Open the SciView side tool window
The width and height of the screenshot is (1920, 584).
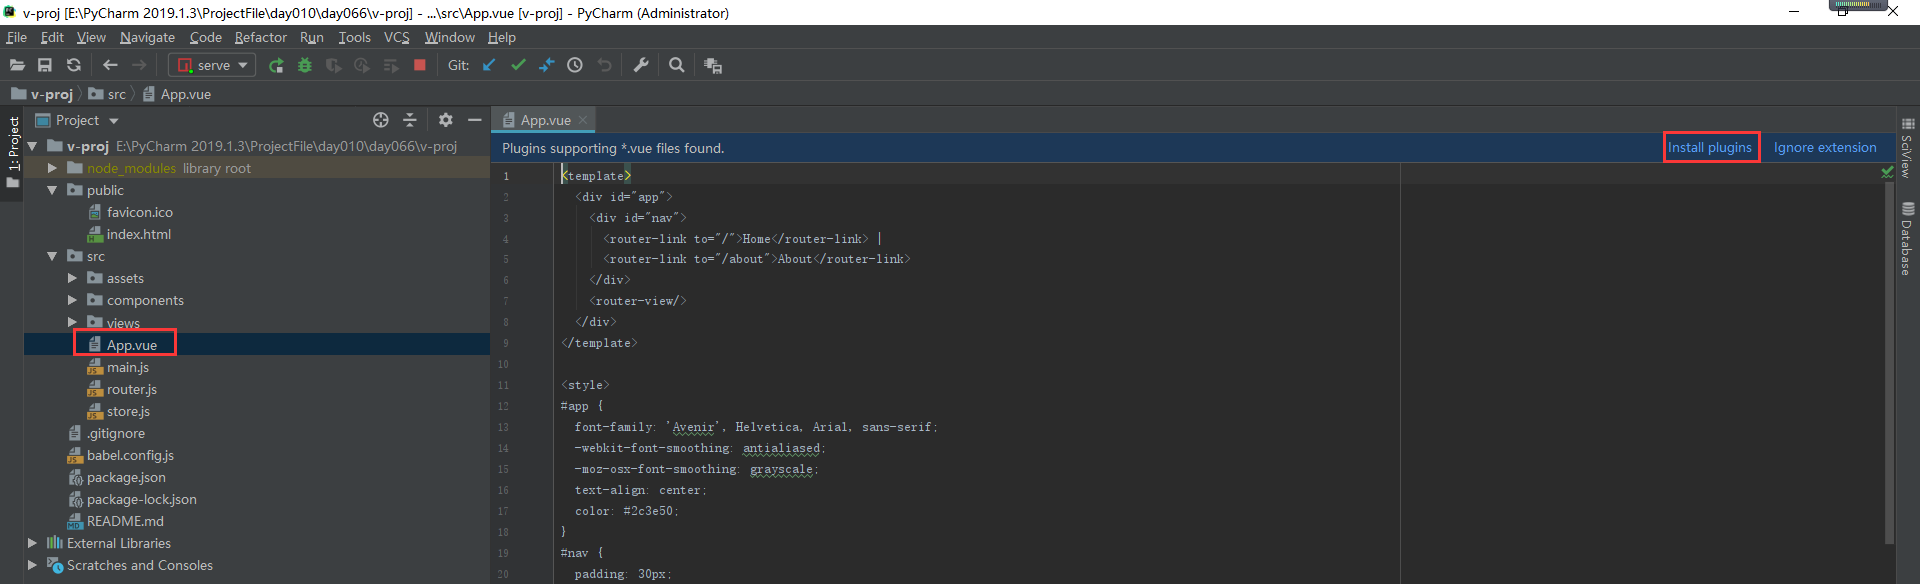[x=1908, y=148]
